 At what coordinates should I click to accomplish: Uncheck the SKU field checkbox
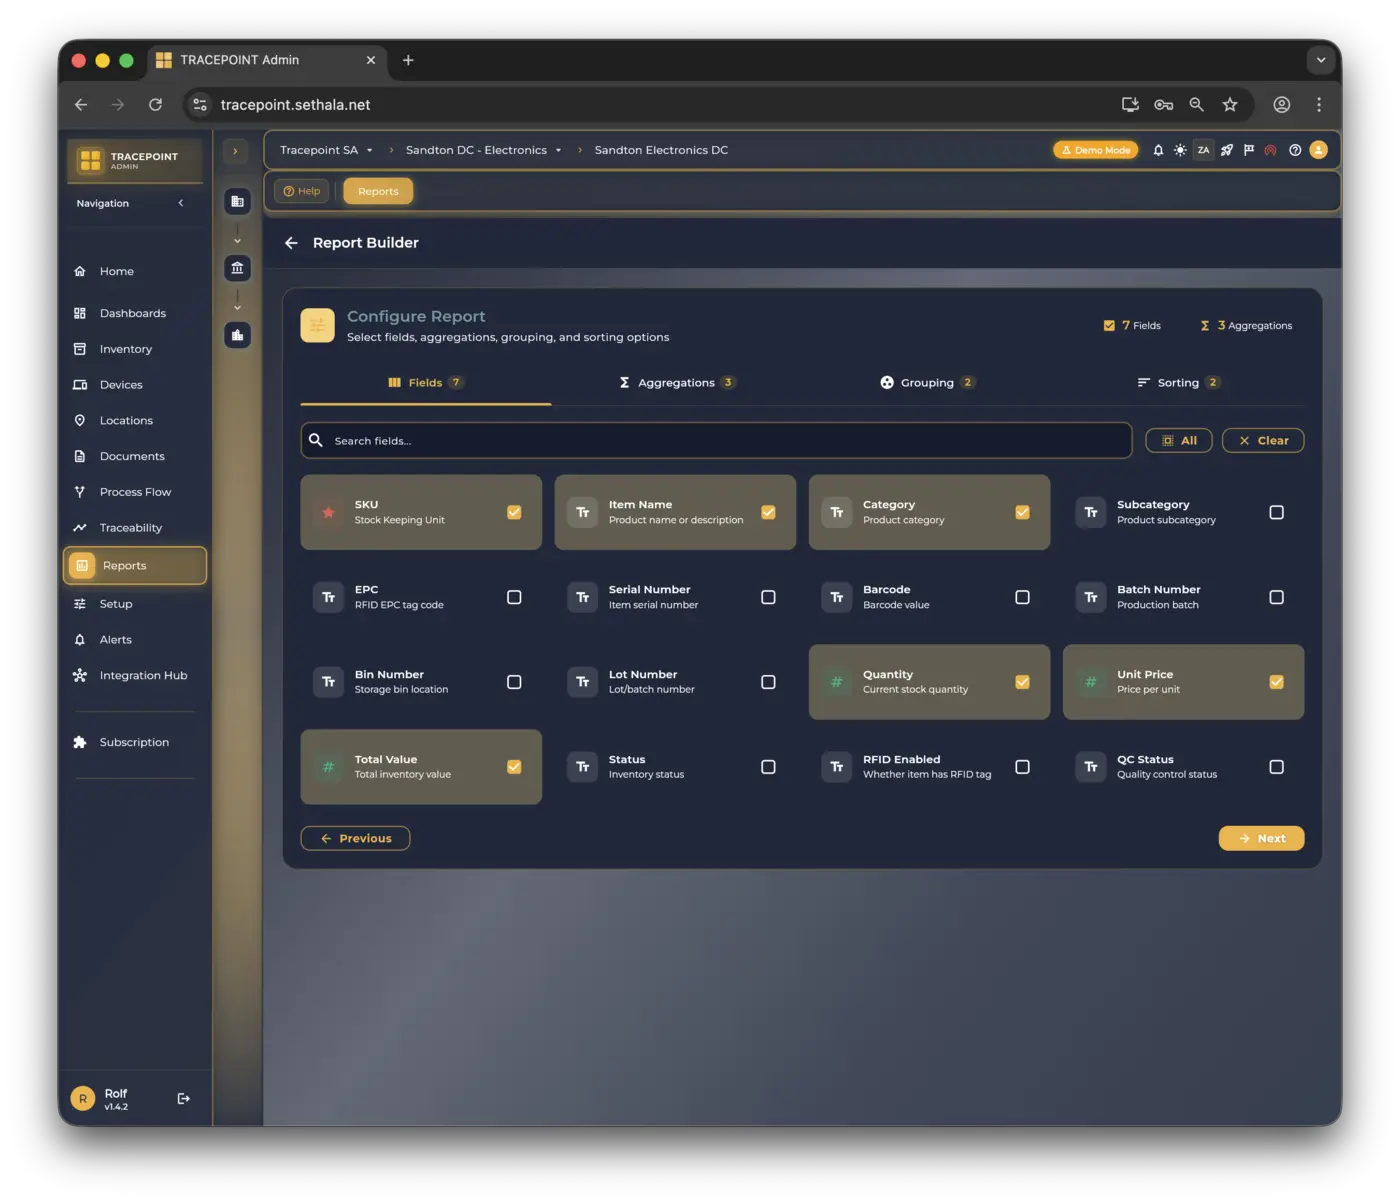tap(514, 511)
